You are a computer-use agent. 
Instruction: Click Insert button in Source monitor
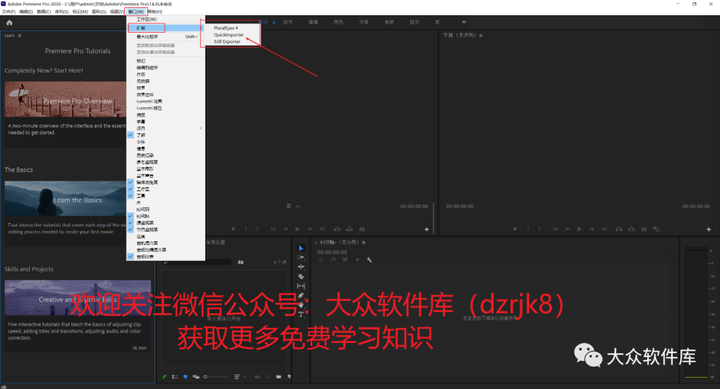click(337, 229)
